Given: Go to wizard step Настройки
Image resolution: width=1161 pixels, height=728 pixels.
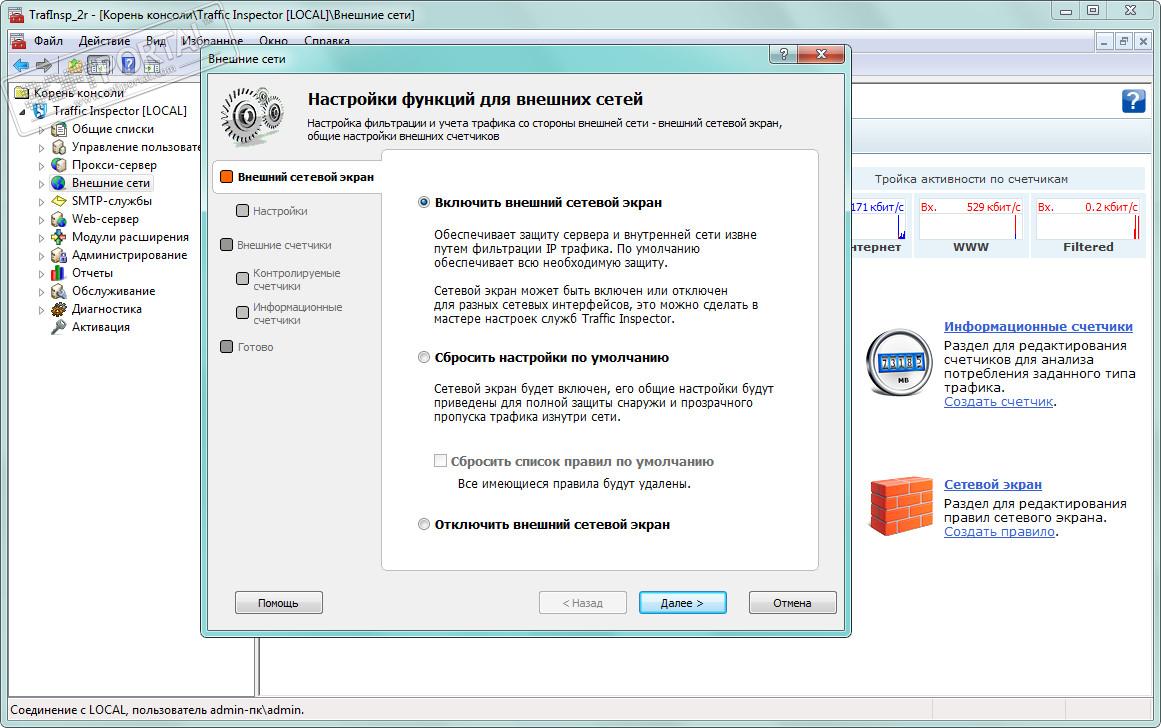Looking at the screenshot, I should point(272,211).
